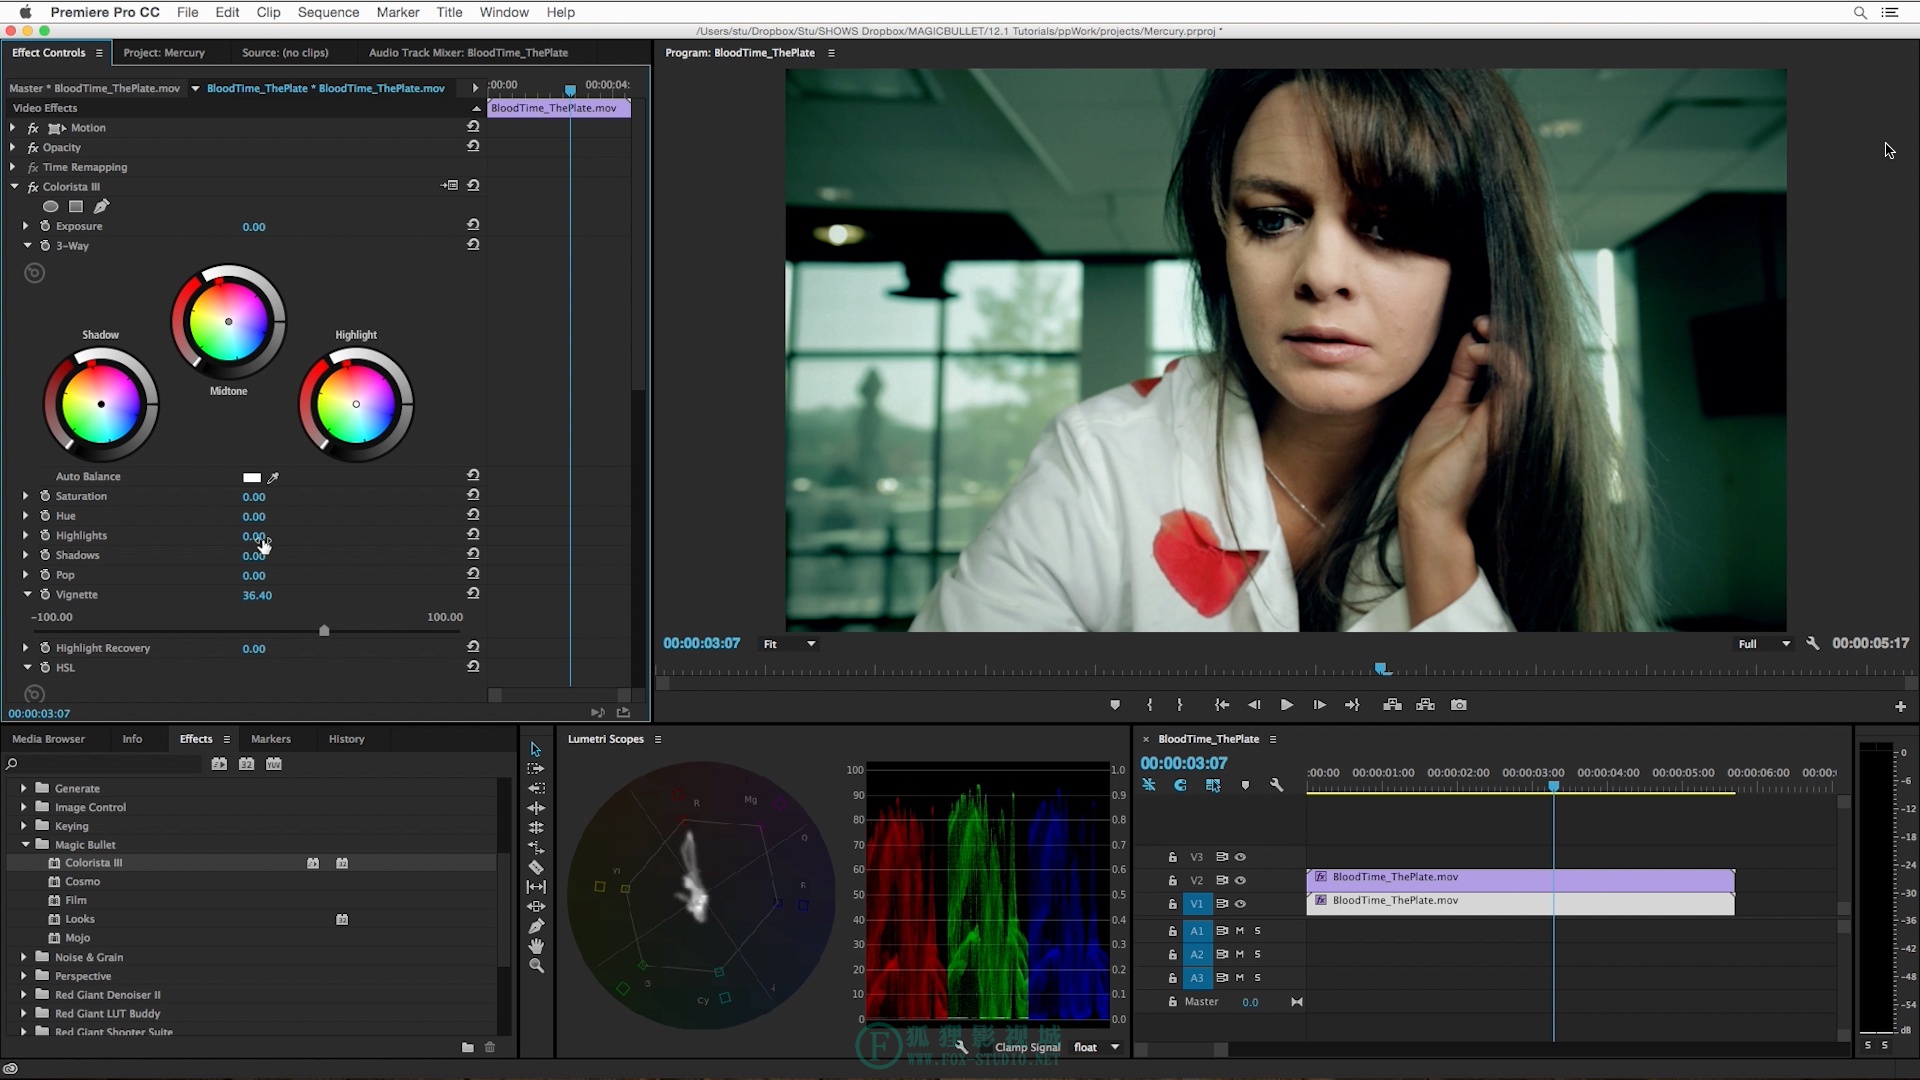Mute audio track A1
Viewport: 1920px width, 1080px height.
pyautogui.click(x=1240, y=931)
